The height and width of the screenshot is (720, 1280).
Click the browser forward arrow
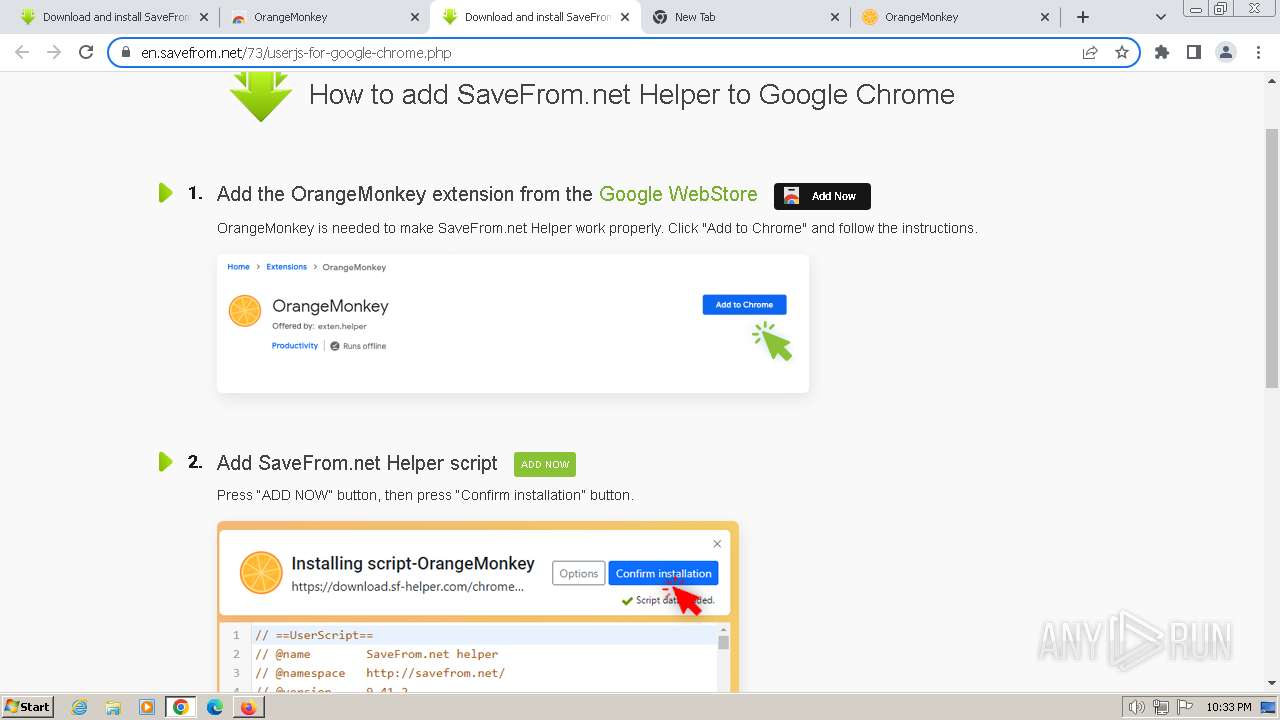click(x=54, y=52)
